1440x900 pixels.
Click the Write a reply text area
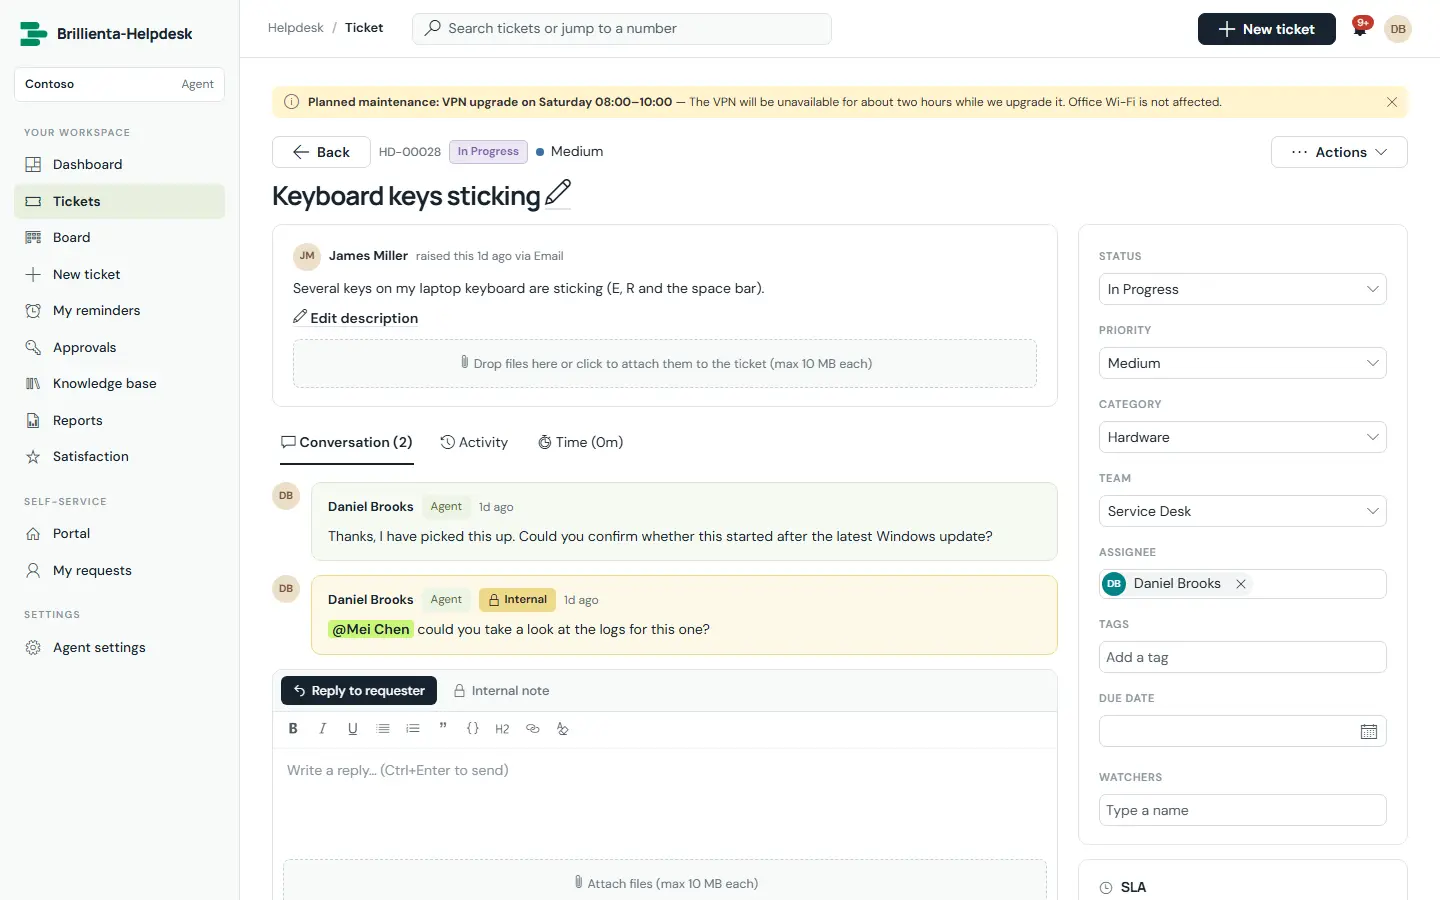[x=665, y=800]
